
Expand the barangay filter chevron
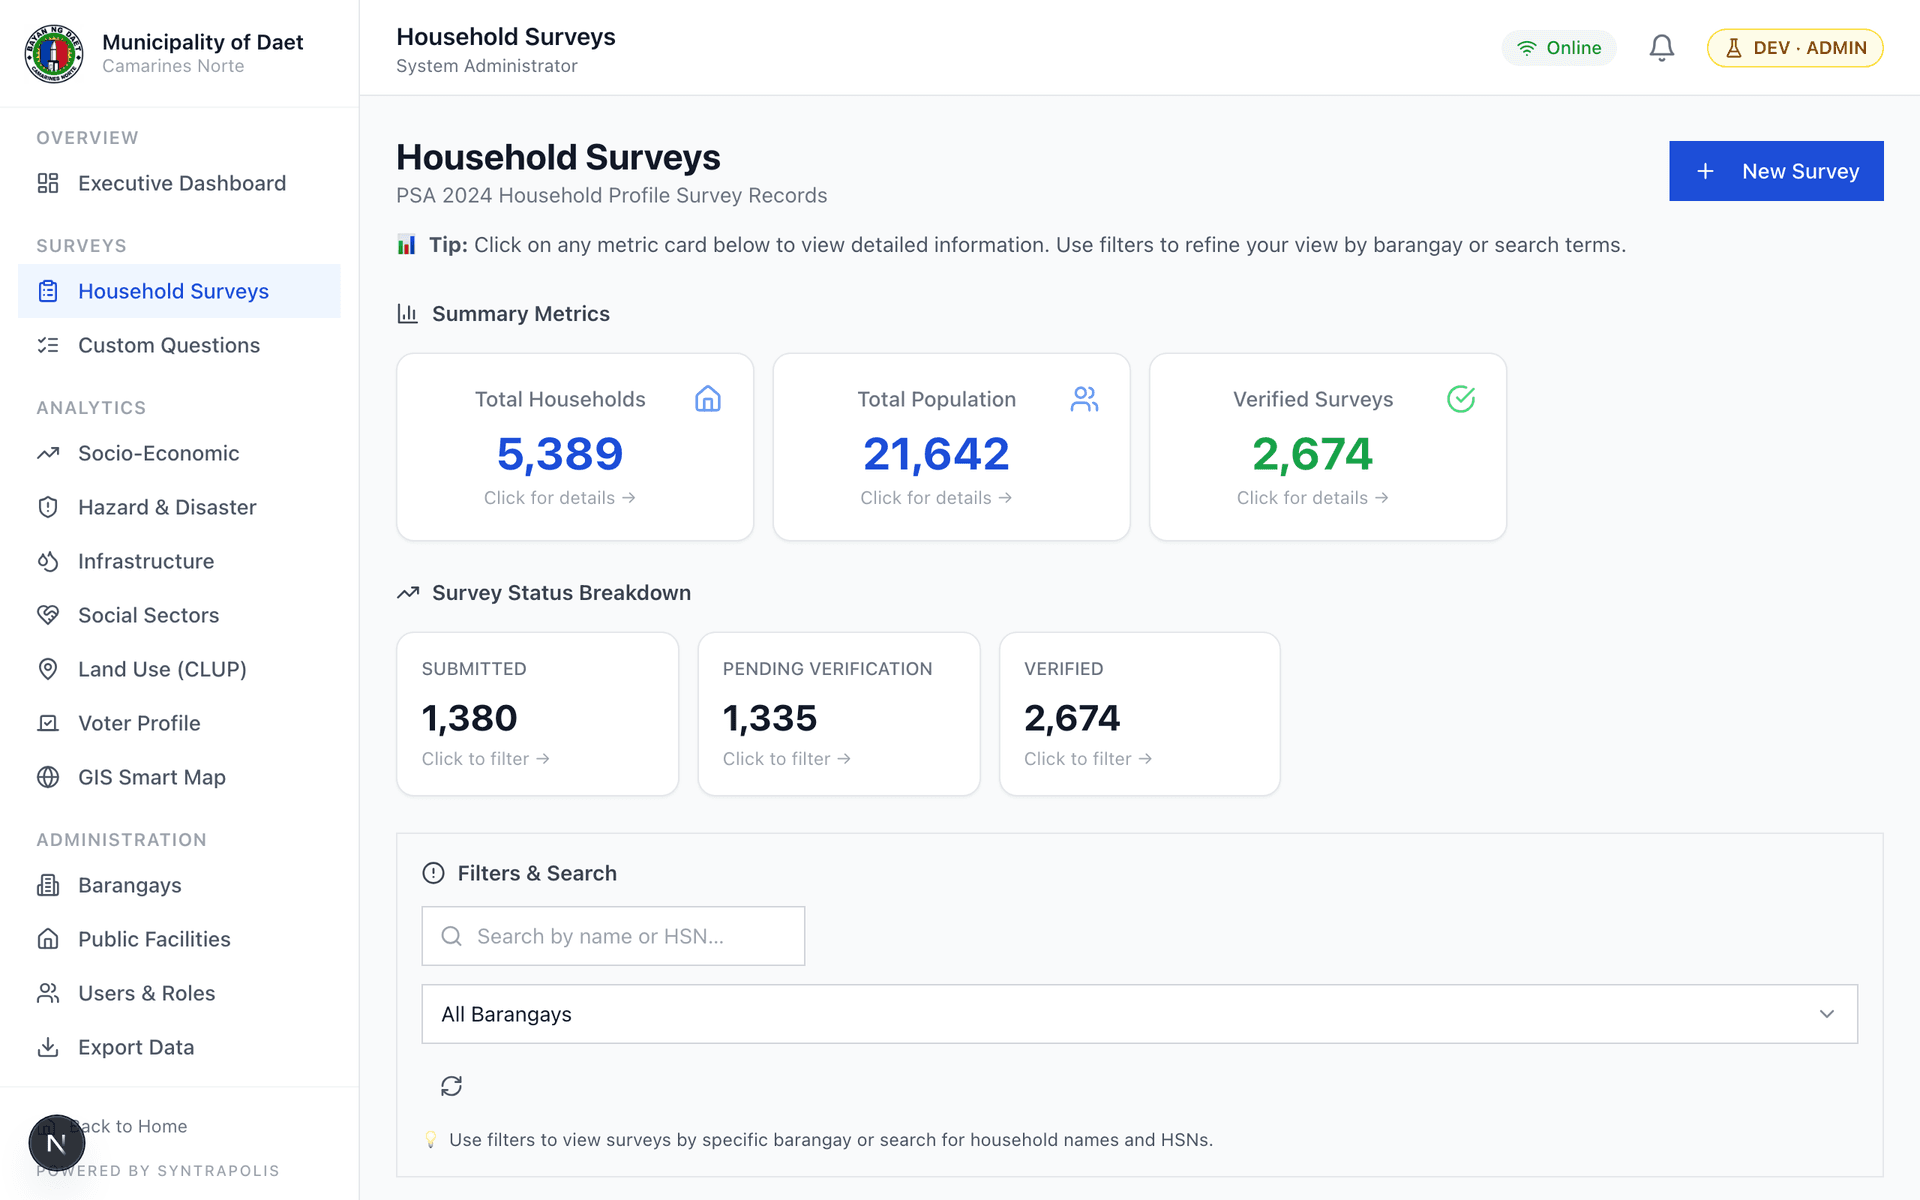1829,1013
